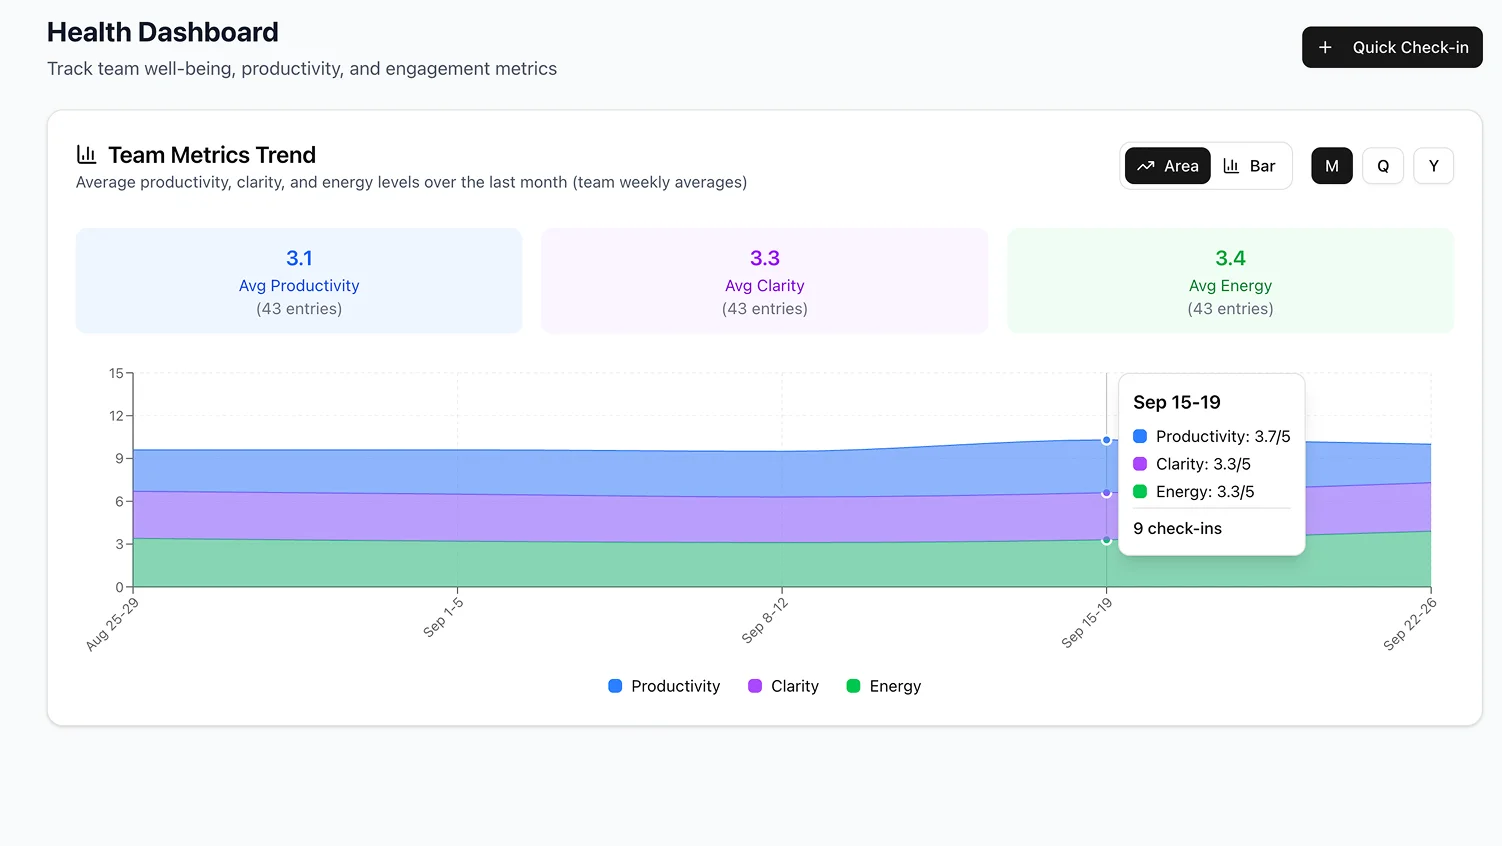1502x846 pixels.
Task: Click the purple Clarity legend dot
Action: coord(756,686)
